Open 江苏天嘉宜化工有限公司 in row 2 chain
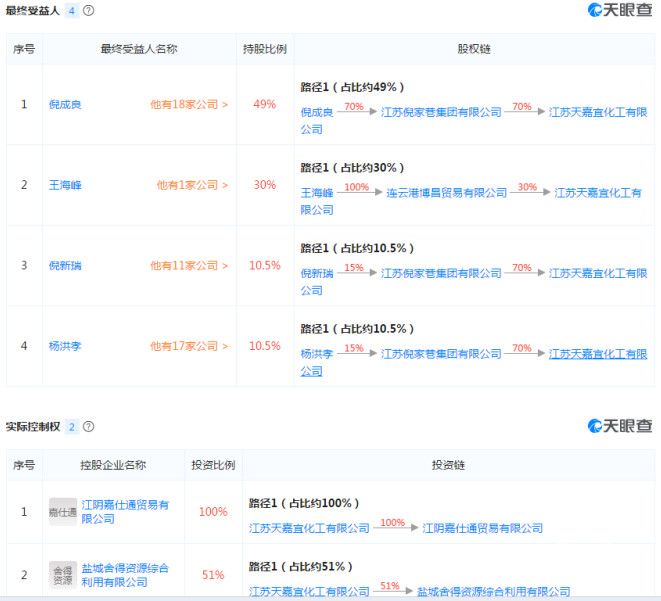Screen dimensions: 661x601 598,193
